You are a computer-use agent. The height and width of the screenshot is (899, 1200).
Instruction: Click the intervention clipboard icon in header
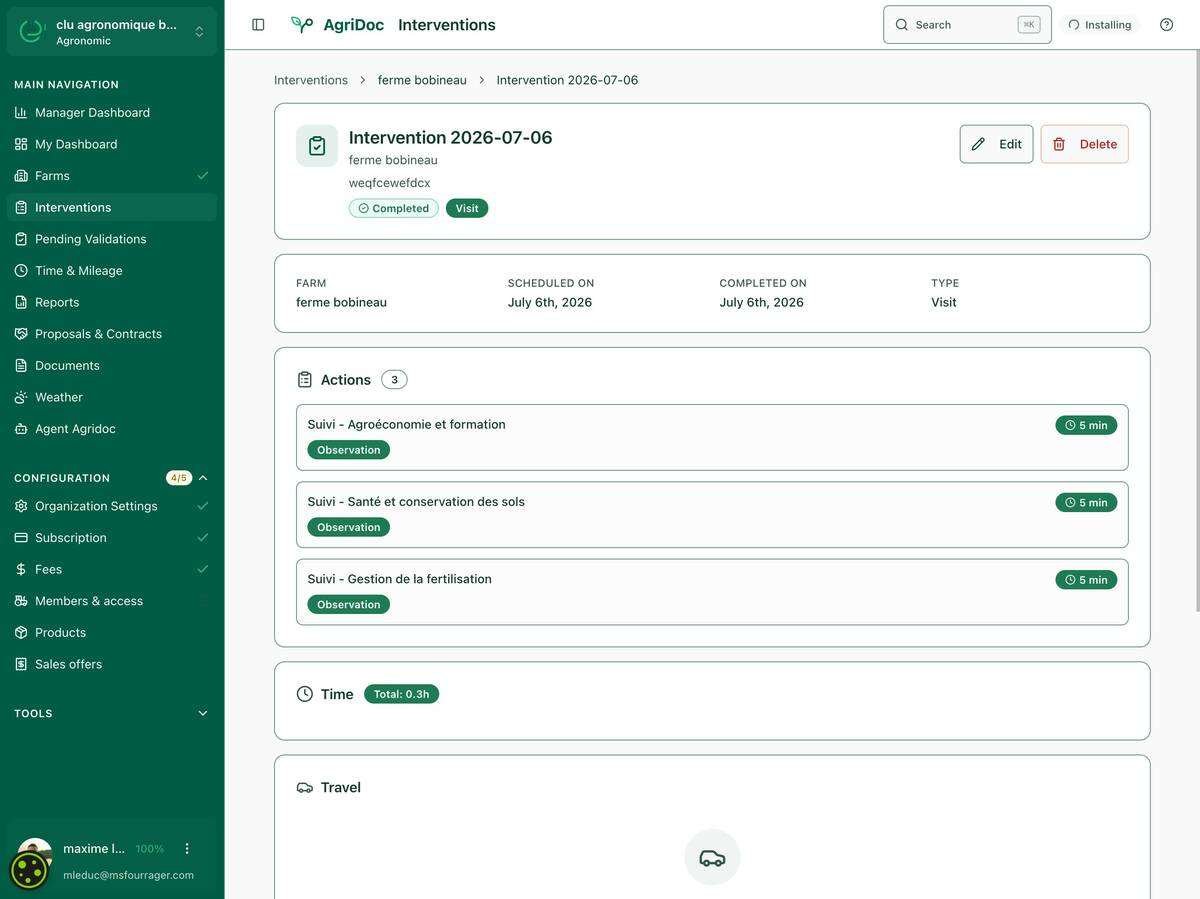tap(317, 146)
